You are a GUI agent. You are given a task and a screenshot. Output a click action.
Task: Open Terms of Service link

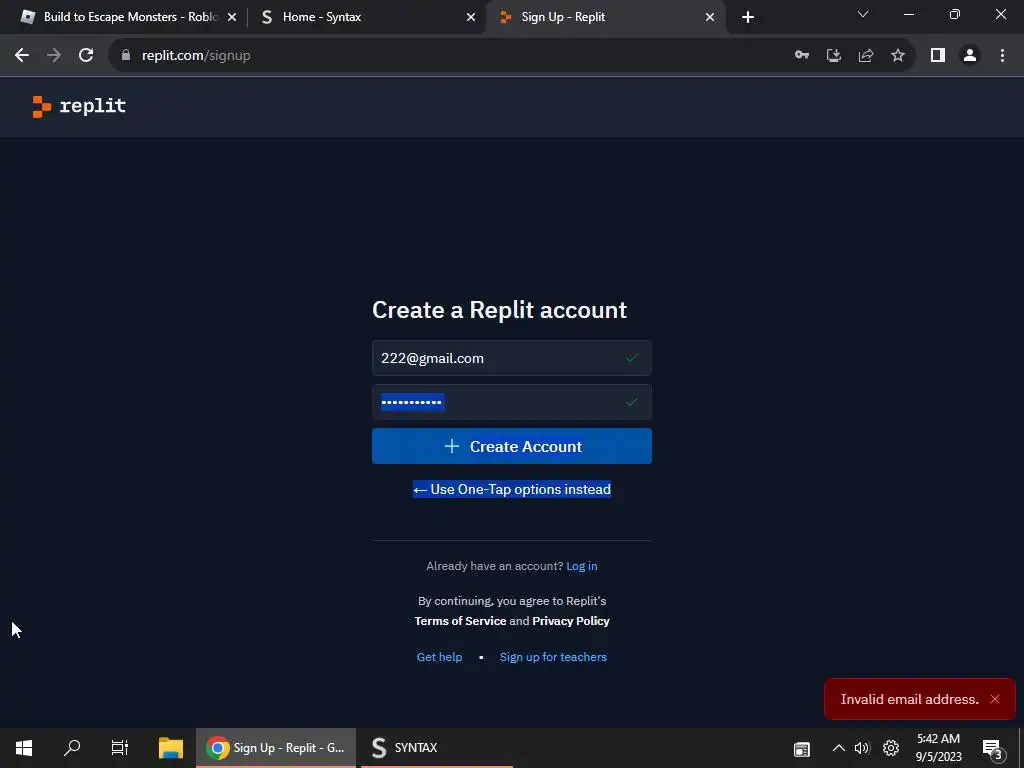click(460, 621)
